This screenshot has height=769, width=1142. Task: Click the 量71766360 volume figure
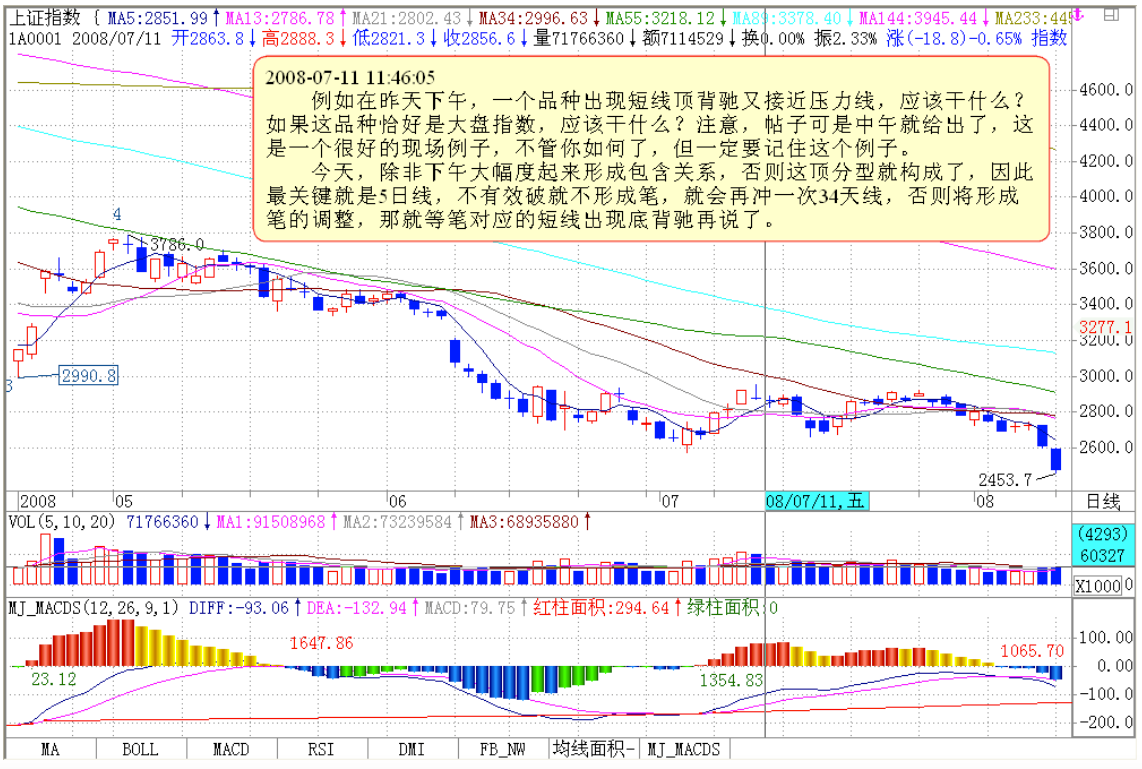pyautogui.click(x=579, y=38)
